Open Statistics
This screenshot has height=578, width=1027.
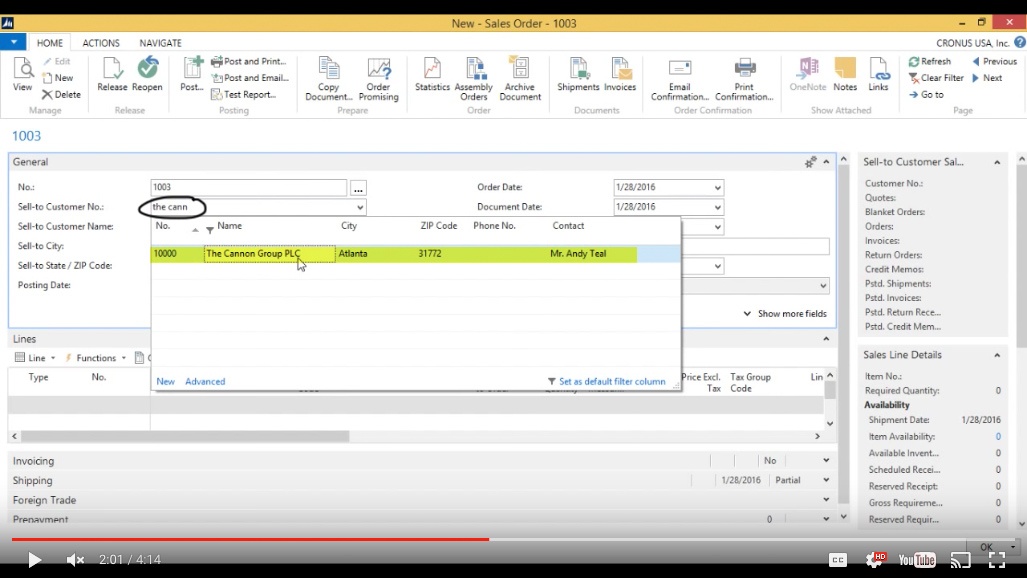(432, 75)
